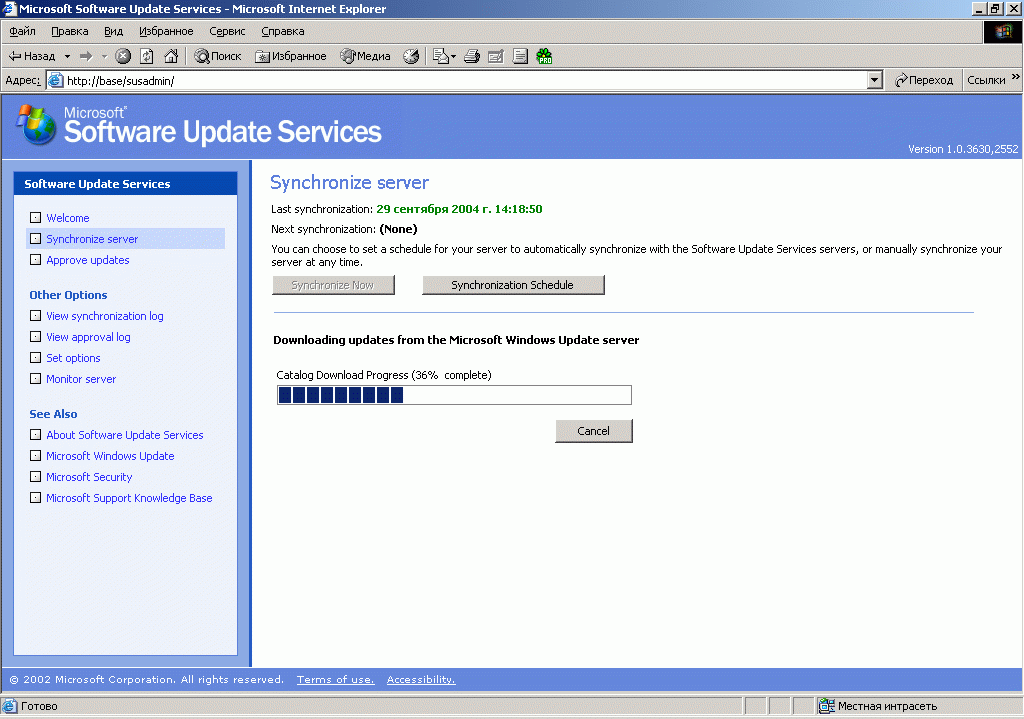Click the Internet Explorer icon in title bar
Image resolution: width=1024 pixels, height=719 pixels.
coord(9,8)
